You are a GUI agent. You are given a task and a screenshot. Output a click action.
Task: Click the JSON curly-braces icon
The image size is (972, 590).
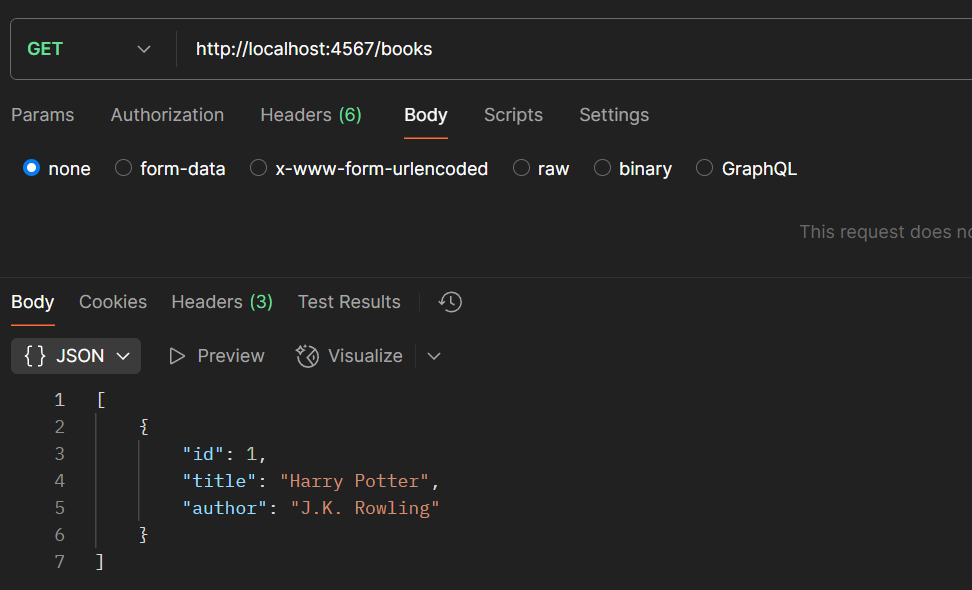[31, 355]
